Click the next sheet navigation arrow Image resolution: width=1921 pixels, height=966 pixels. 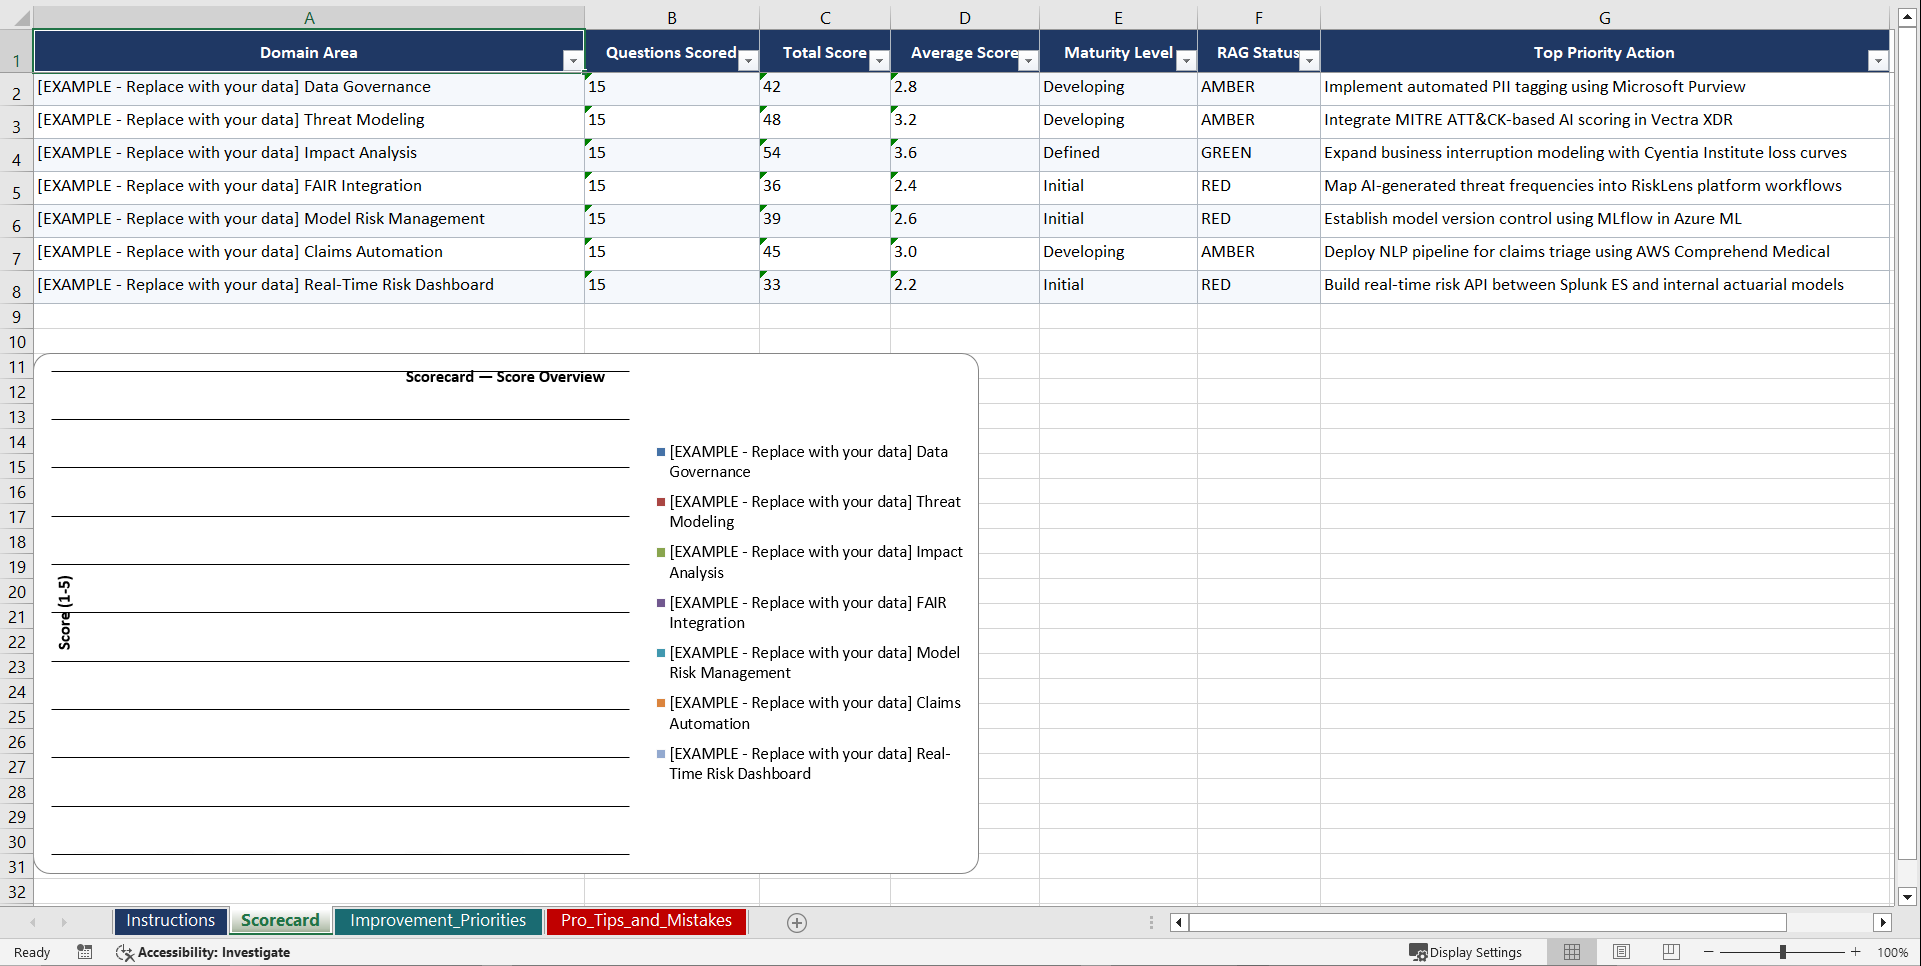pos(64,922)
